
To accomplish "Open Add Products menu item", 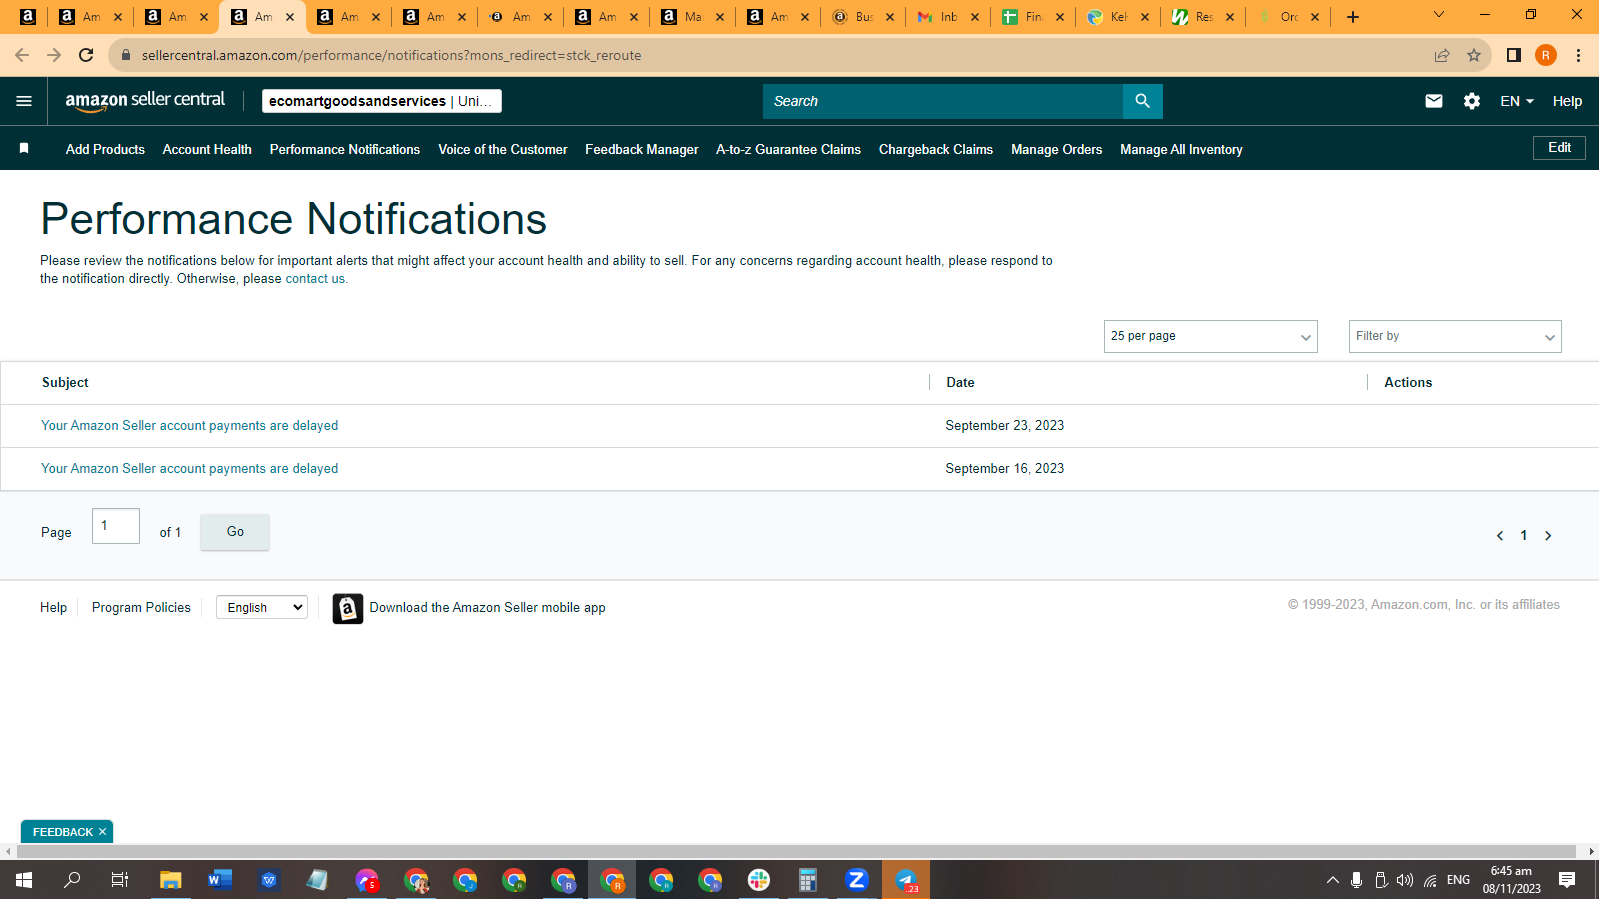I will pos(105,149).
